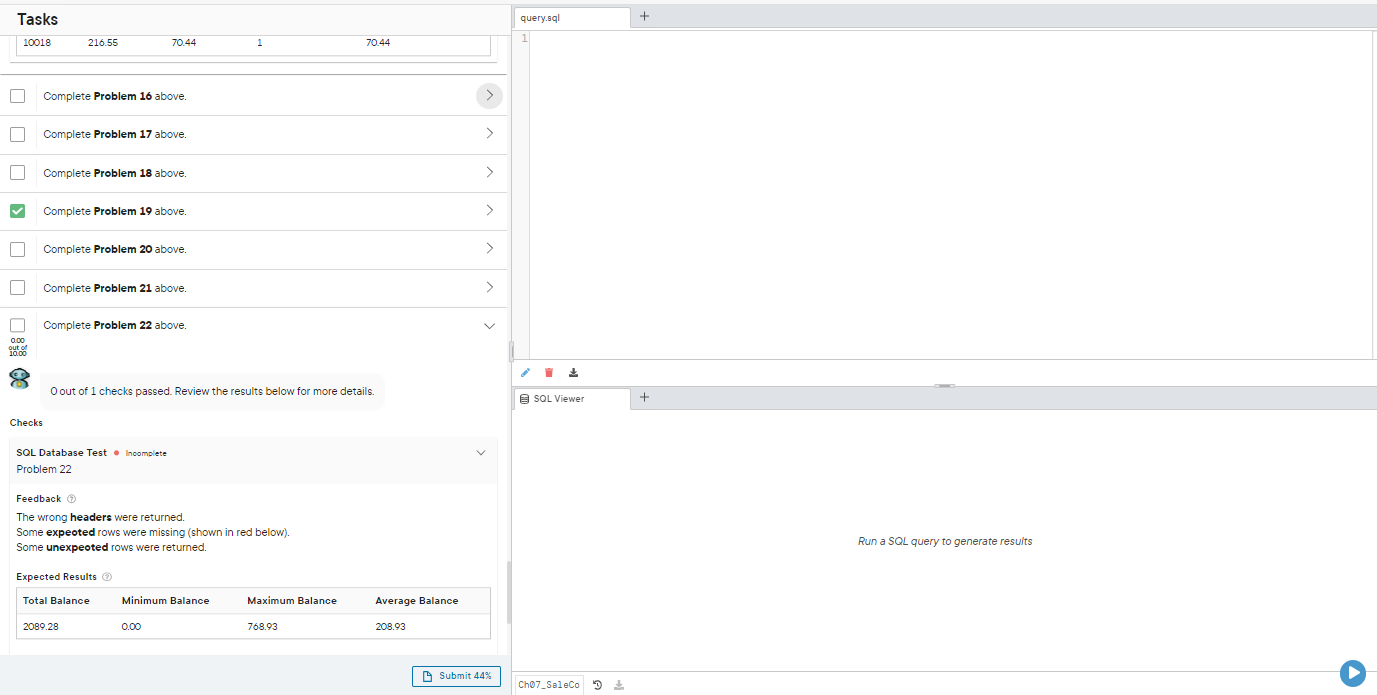Expand the Problem 19 task row

(489, 210)
